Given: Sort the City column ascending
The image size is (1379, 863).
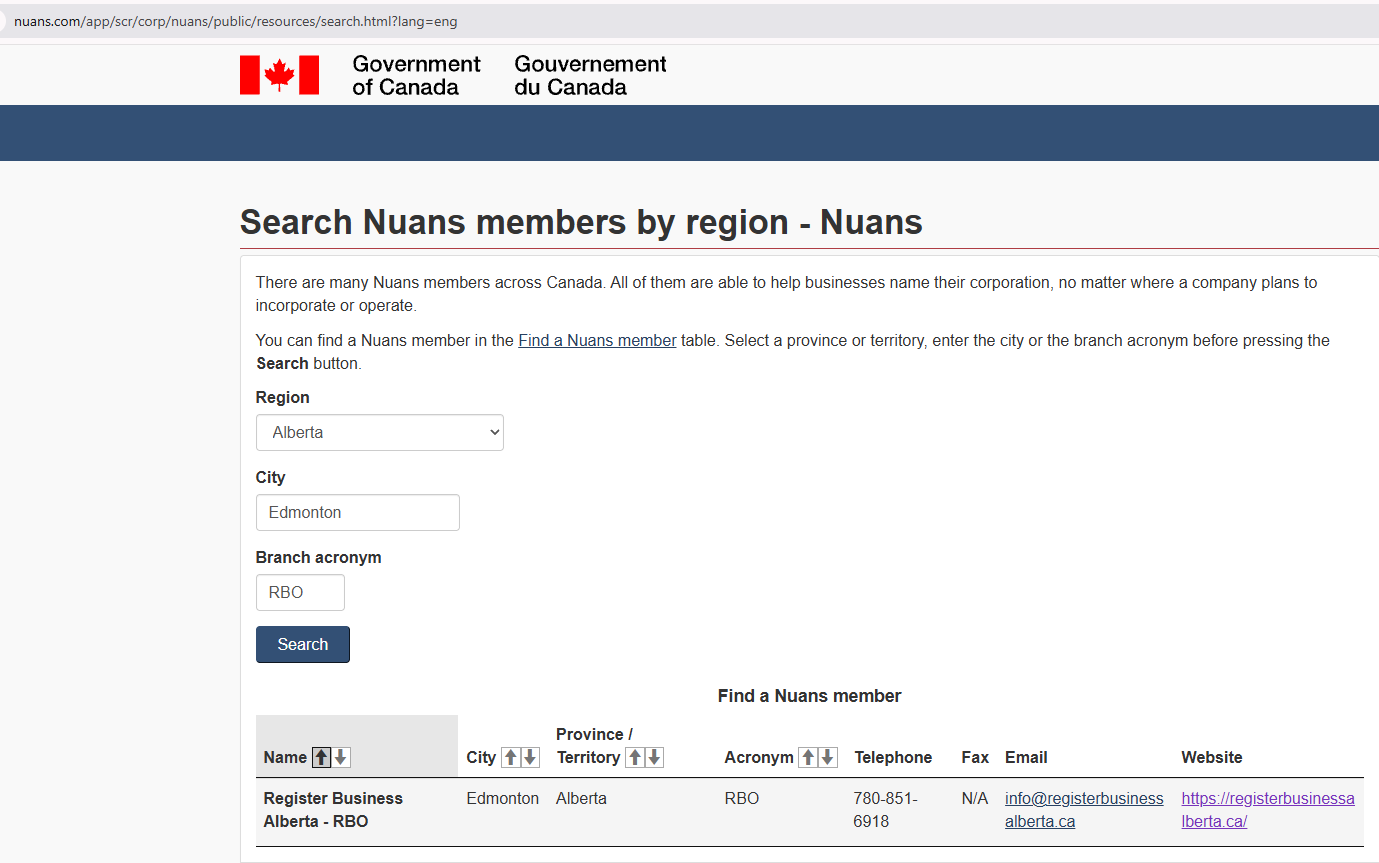Looking at the screenshot, I should click(509, 757).
